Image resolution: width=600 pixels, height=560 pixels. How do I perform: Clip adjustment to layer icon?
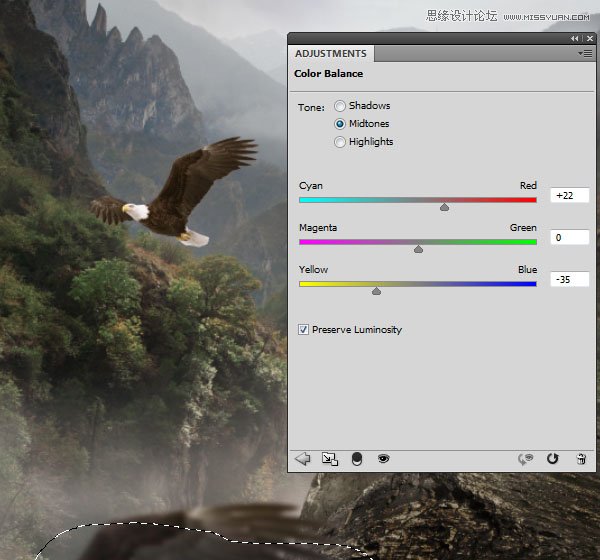(x=357, y=459)
